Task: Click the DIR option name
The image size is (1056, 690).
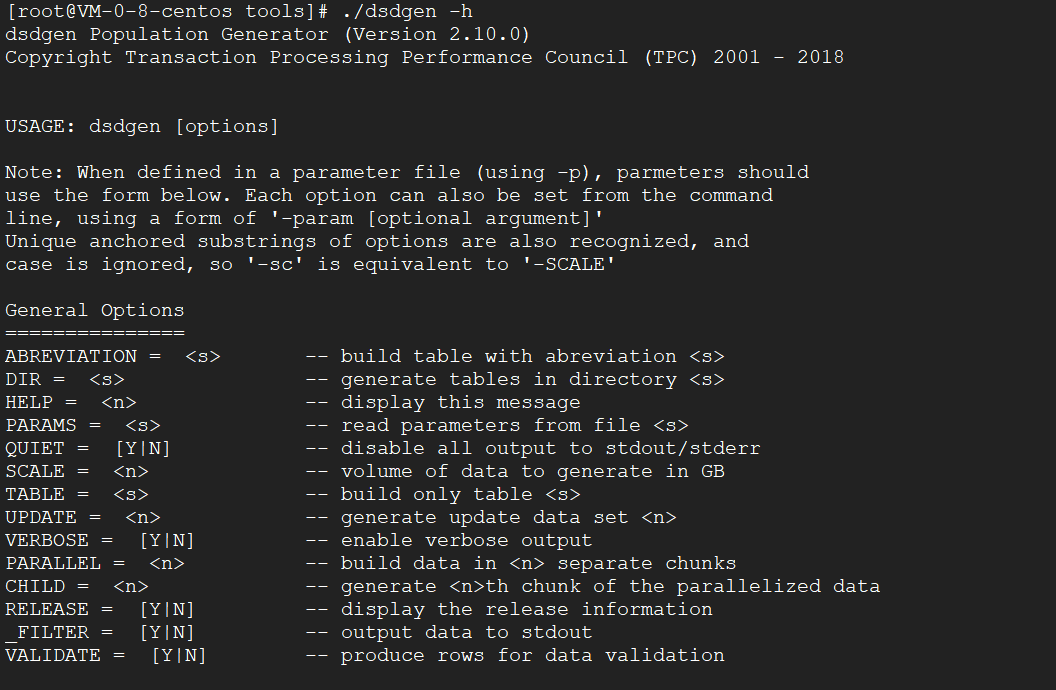Action: pos(23,379)
